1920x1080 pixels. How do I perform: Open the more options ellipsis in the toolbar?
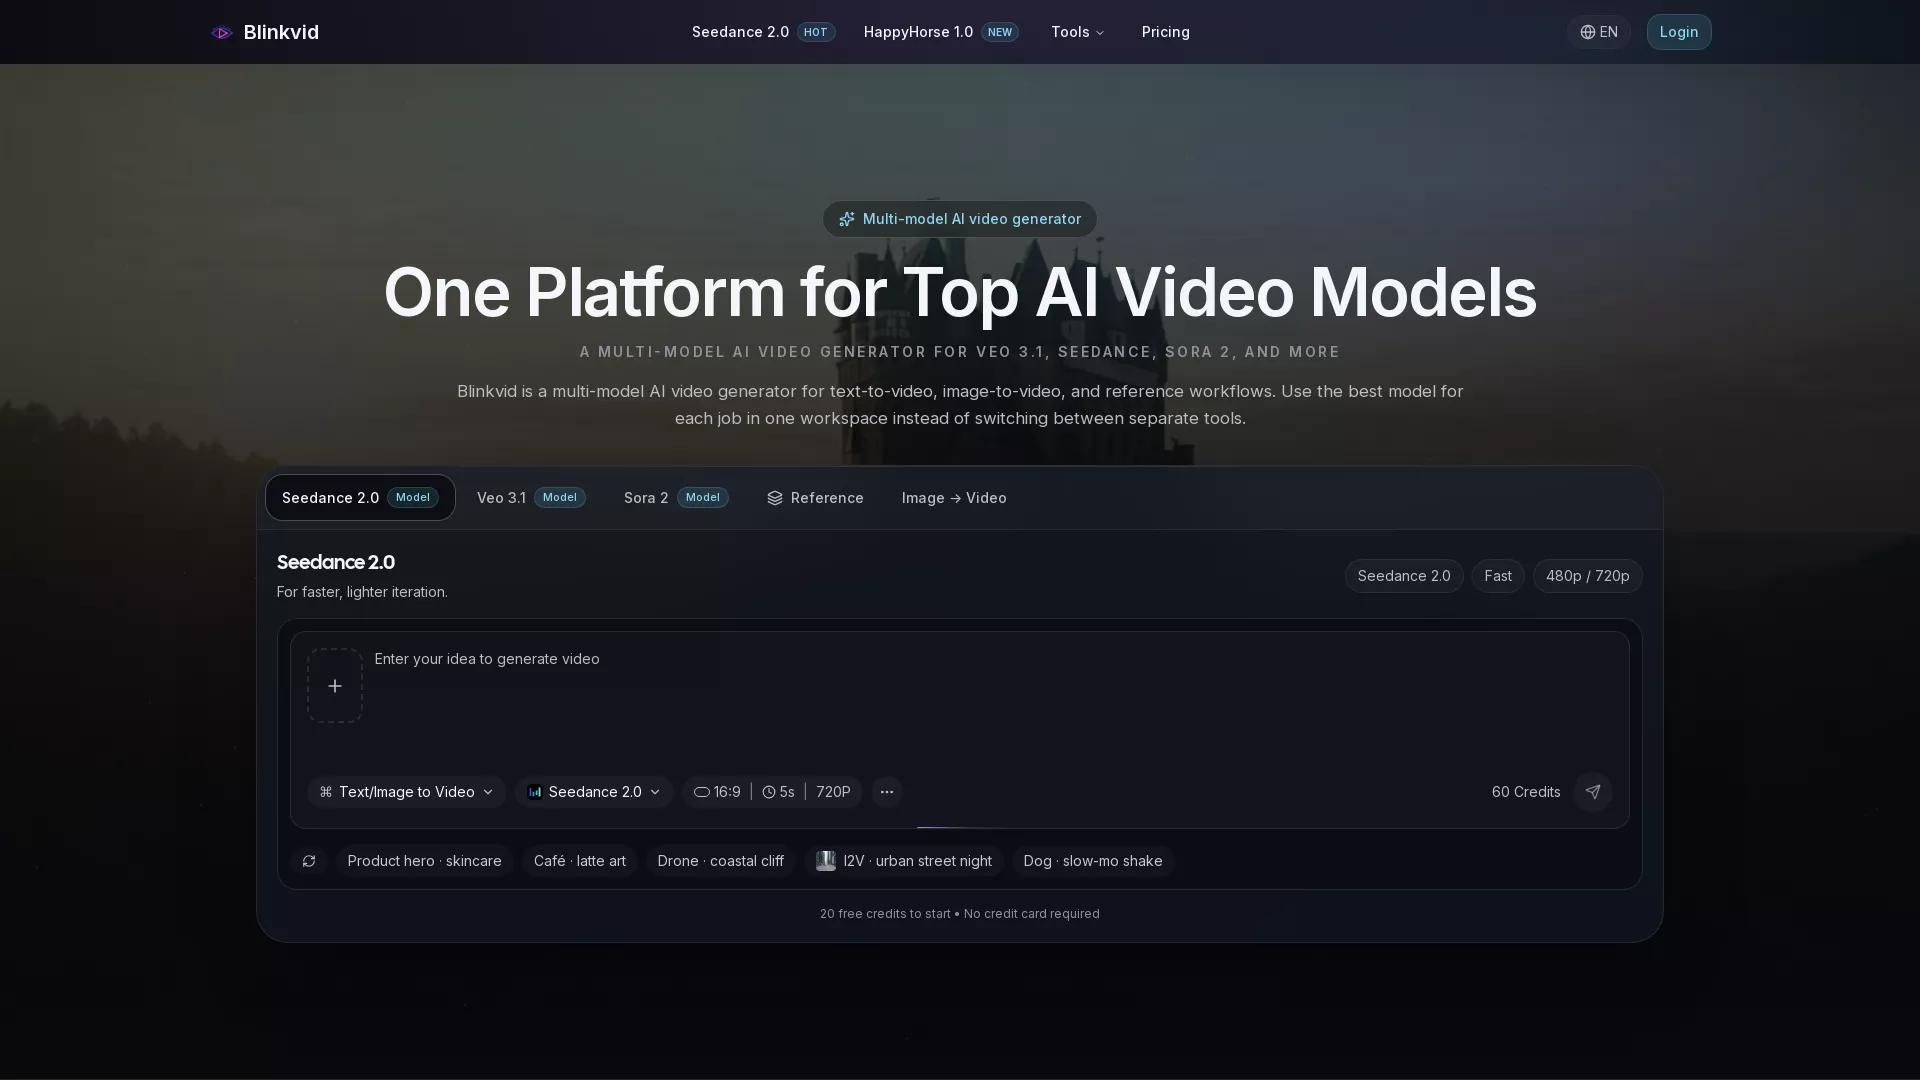[x=886, y=792]
